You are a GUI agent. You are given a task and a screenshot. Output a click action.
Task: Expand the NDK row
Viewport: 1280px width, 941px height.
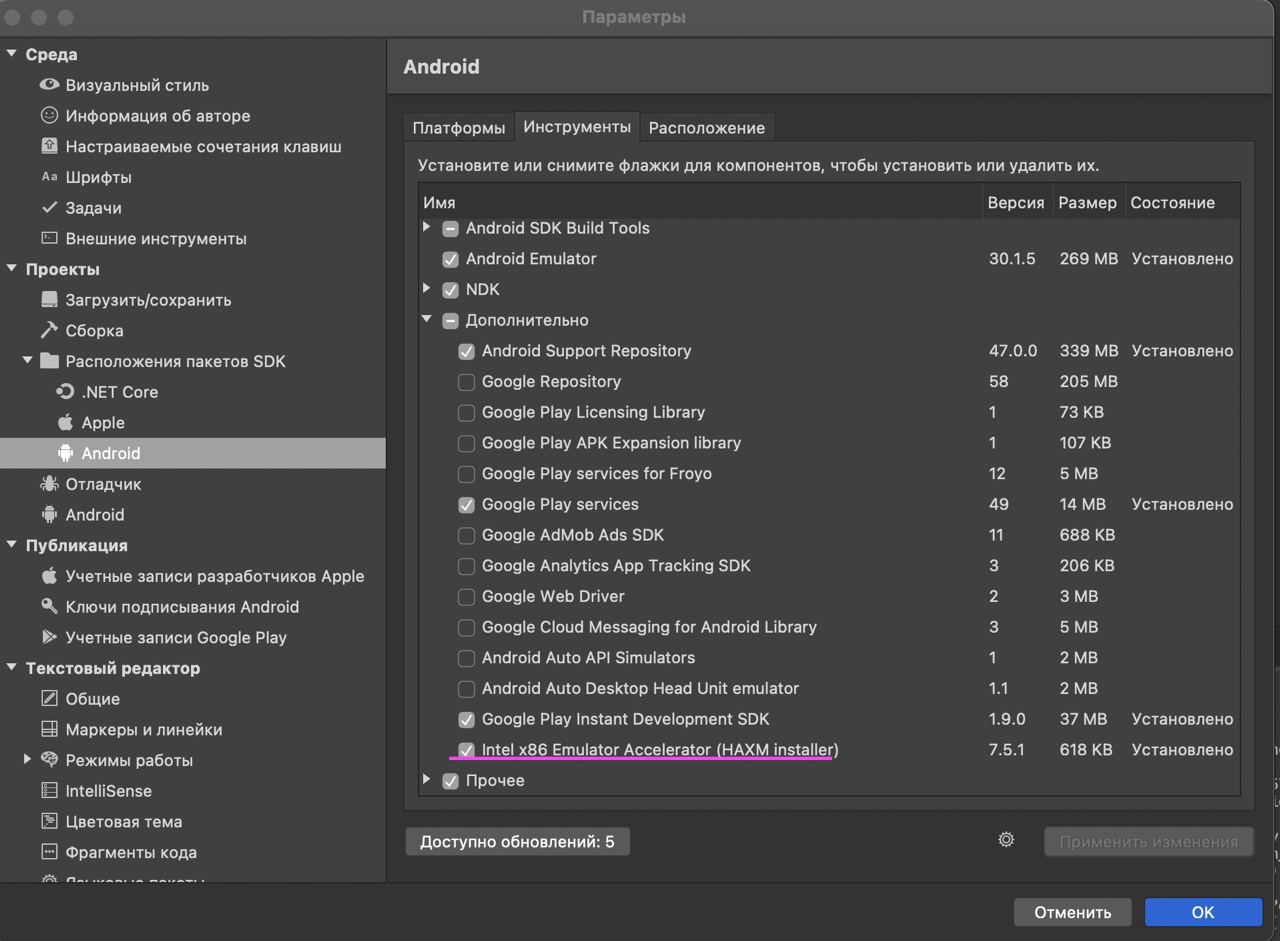pos(427,289)
